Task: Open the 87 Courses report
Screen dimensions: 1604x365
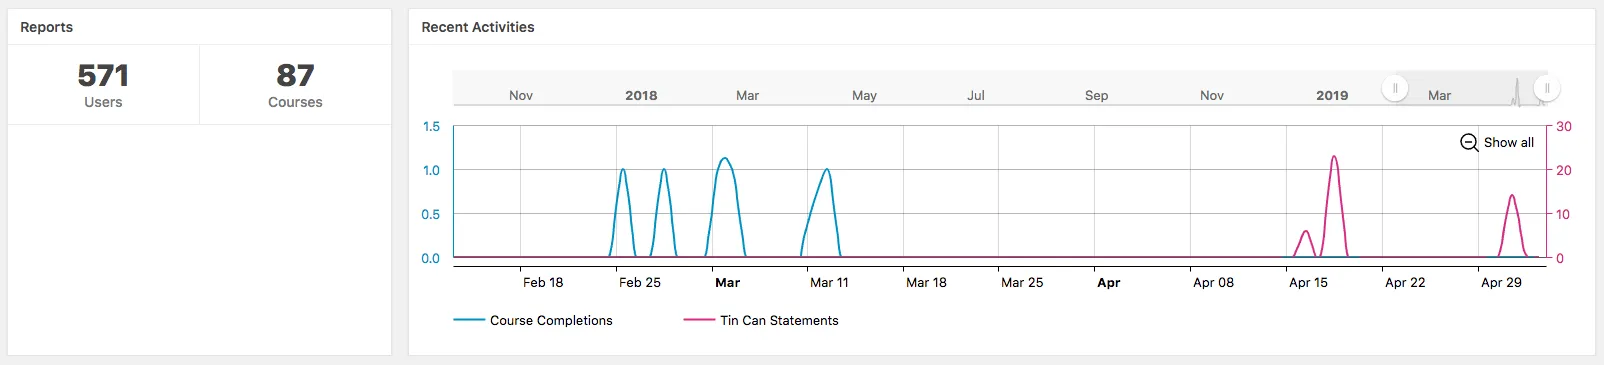Action: click(x=295, y=85)
